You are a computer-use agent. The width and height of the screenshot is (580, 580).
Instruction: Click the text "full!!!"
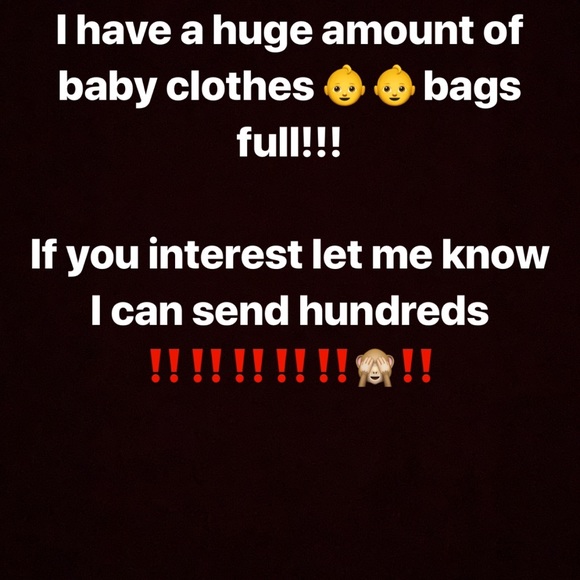point(288,141)
